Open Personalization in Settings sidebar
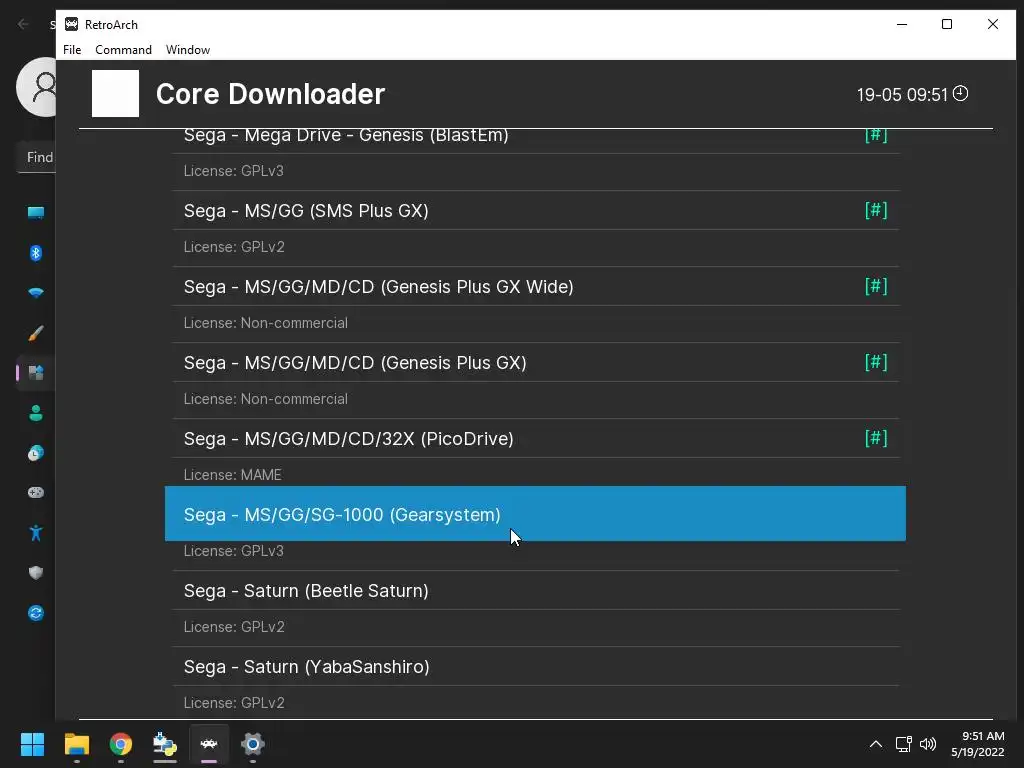This screenshot has height=768, width=1024. pos(36,333)
